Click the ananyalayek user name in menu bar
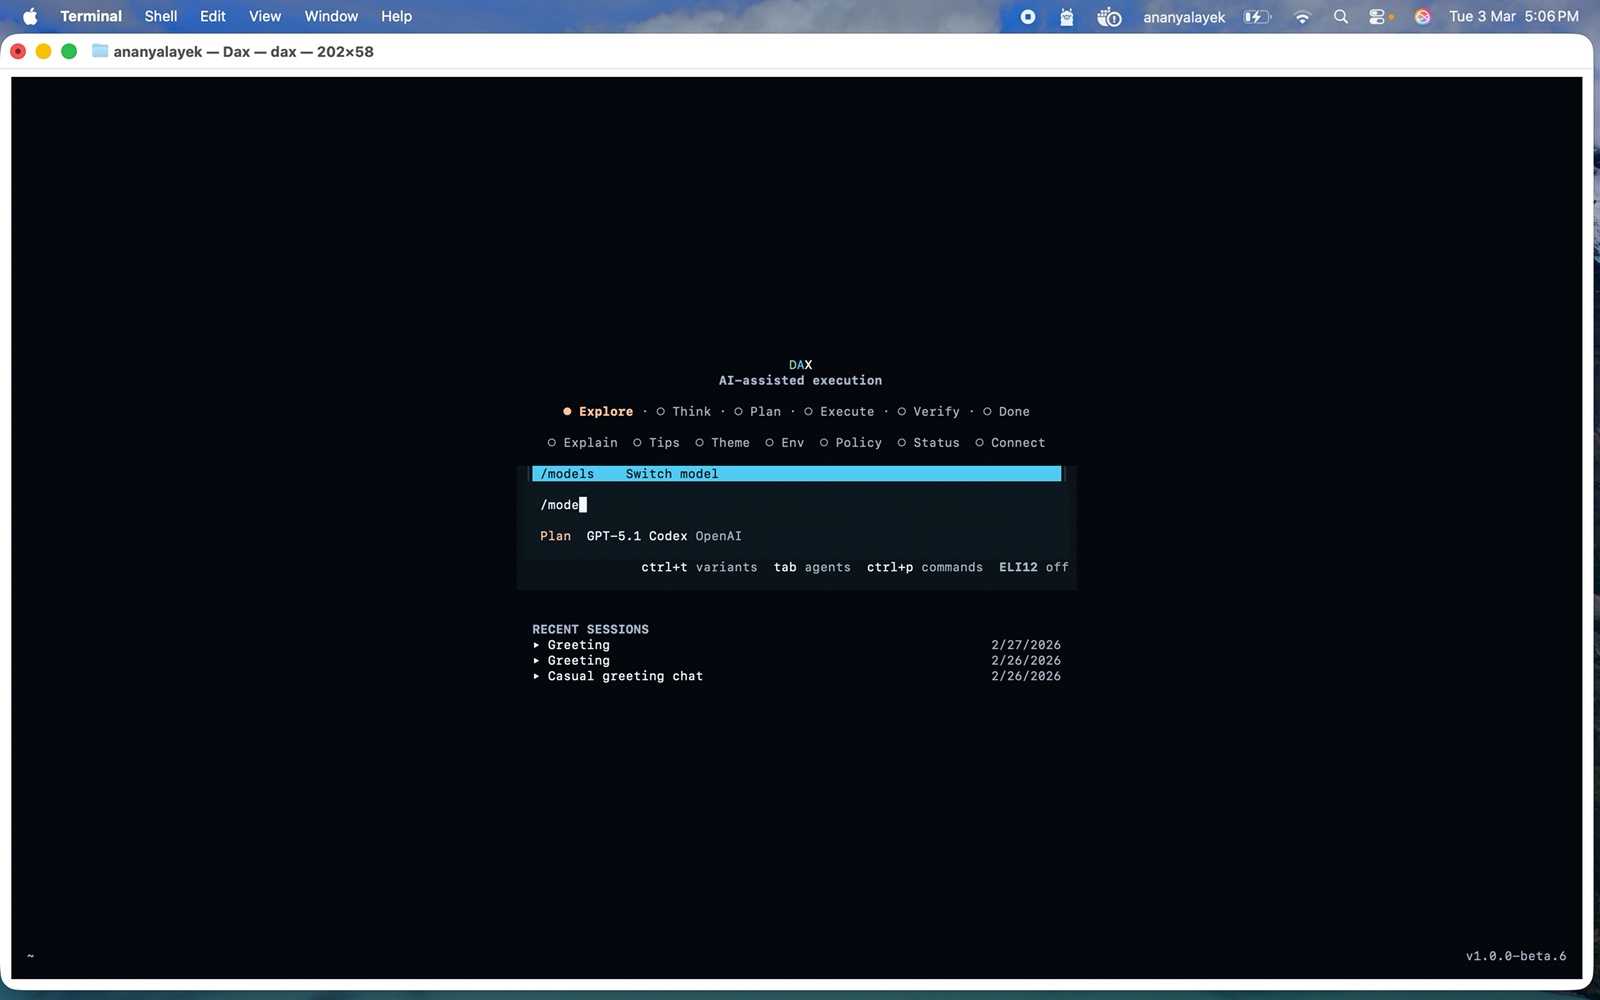The image size is (1600, 1000). pyautogui.click(x=1184, y=17)
